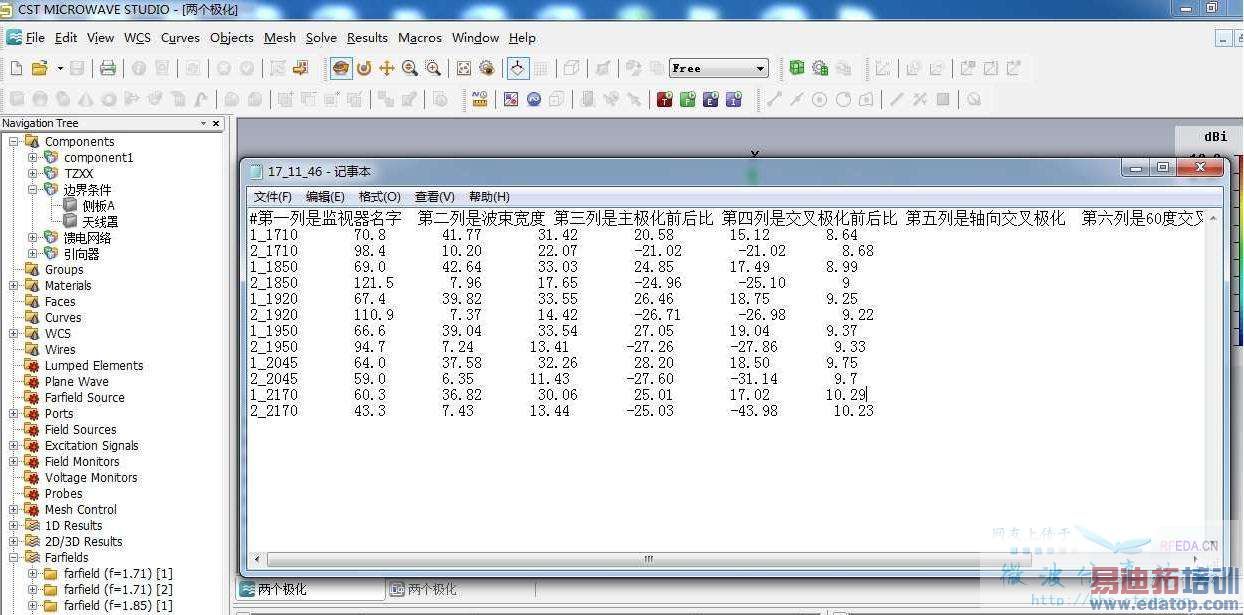Expand the Materials tree node
1244x615 pixels.
pyautogui.click(x=15, y=285)
